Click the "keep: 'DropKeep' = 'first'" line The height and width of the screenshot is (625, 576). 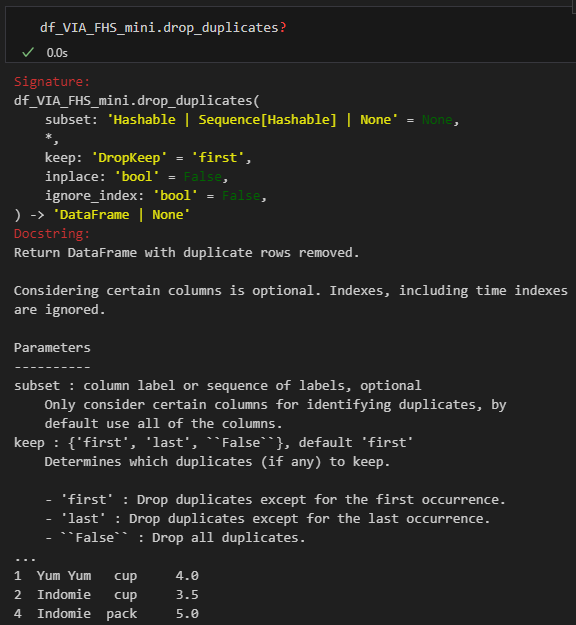148,157
